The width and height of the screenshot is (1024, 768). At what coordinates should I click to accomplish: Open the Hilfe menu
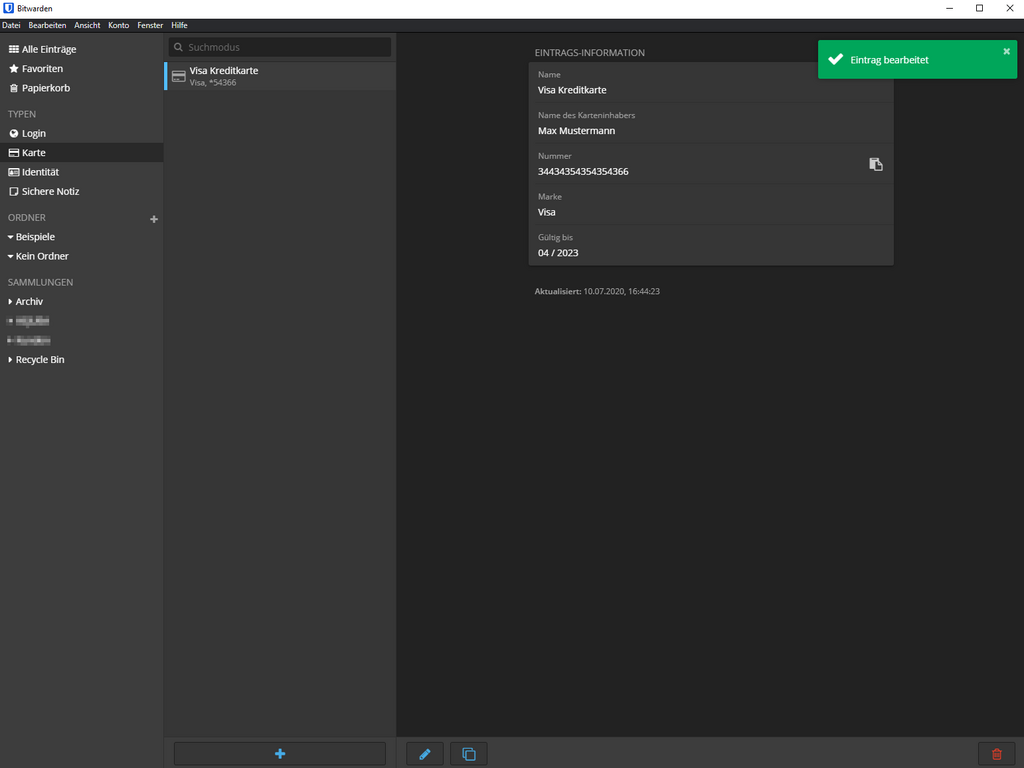click(180, 25)
